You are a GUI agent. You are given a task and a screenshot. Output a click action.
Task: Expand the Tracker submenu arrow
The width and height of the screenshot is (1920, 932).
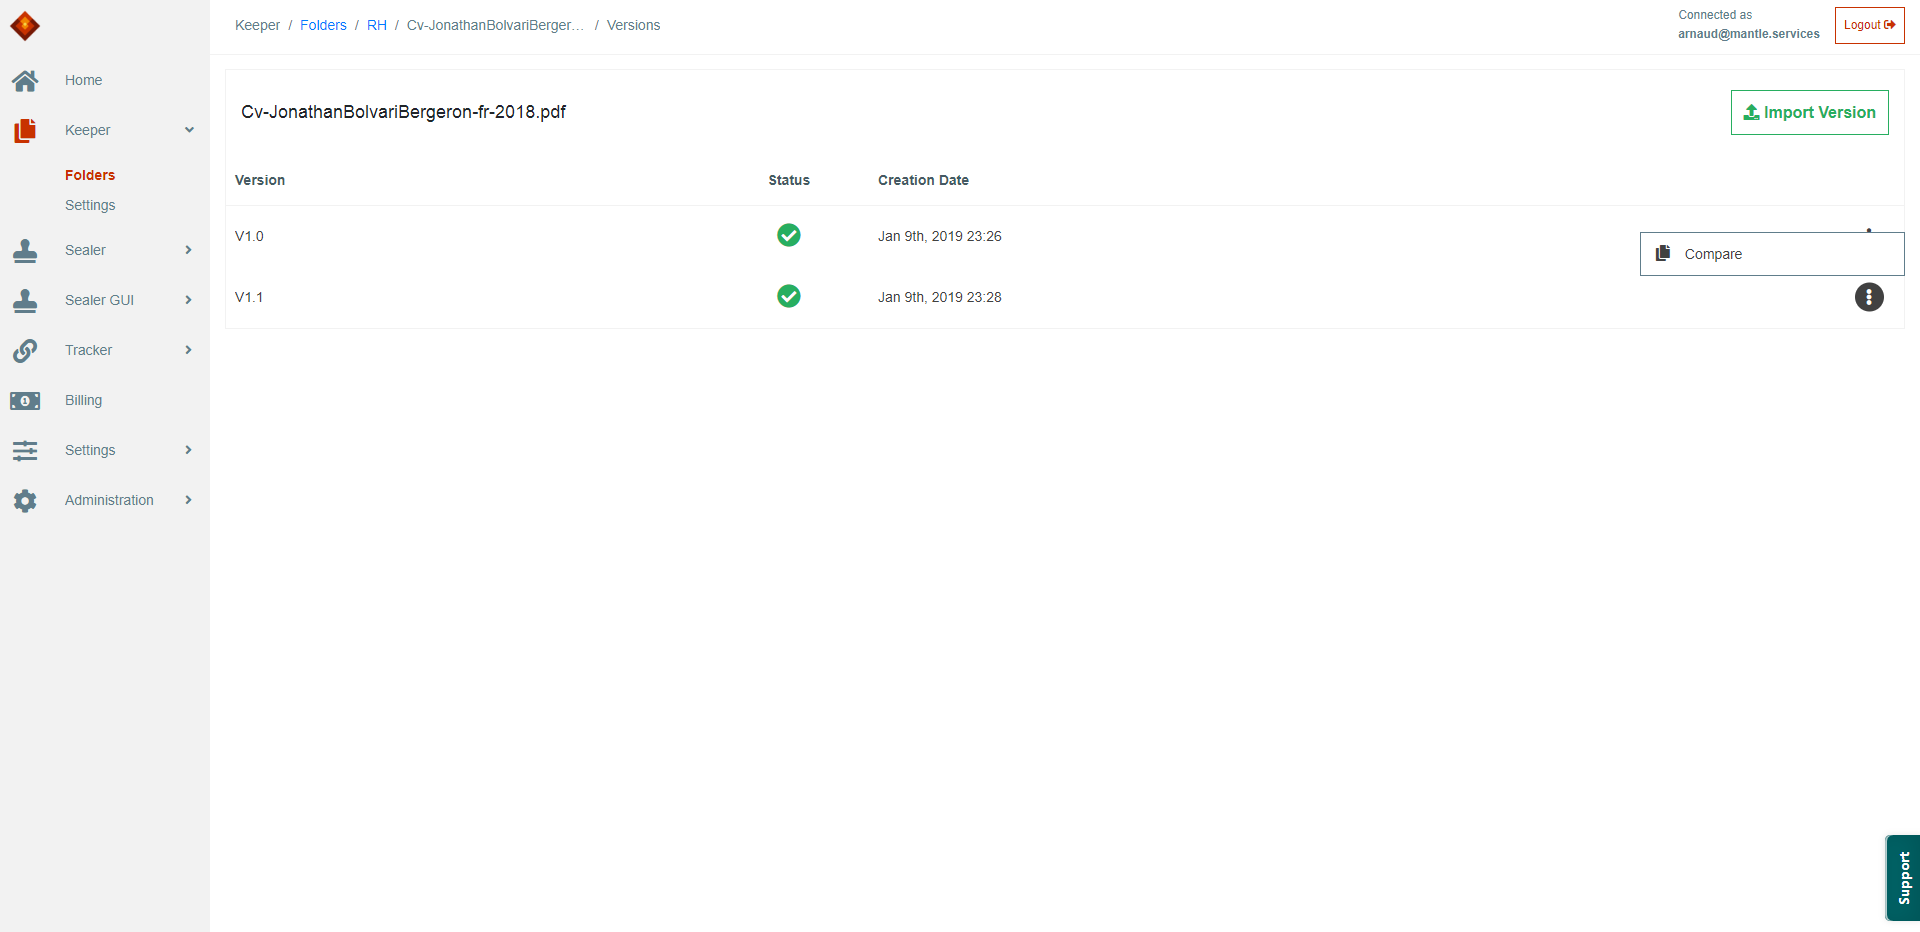point(188,350)
